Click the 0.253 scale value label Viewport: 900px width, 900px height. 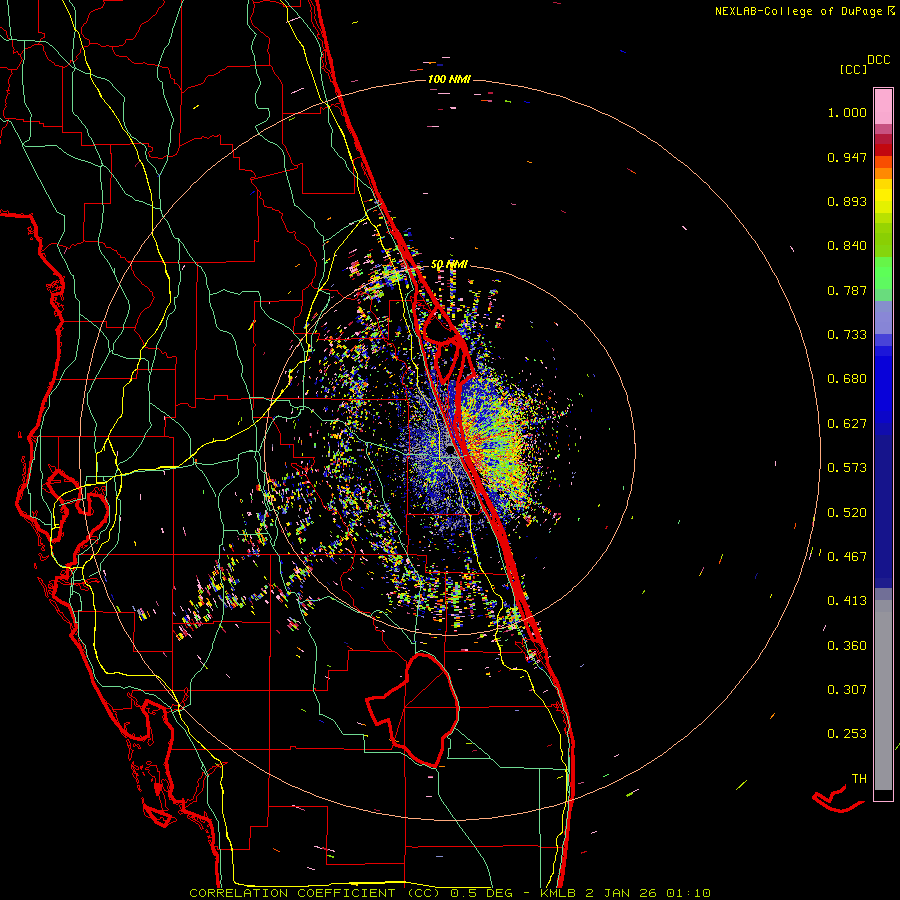pyautogui.click(x=847, y=734)
